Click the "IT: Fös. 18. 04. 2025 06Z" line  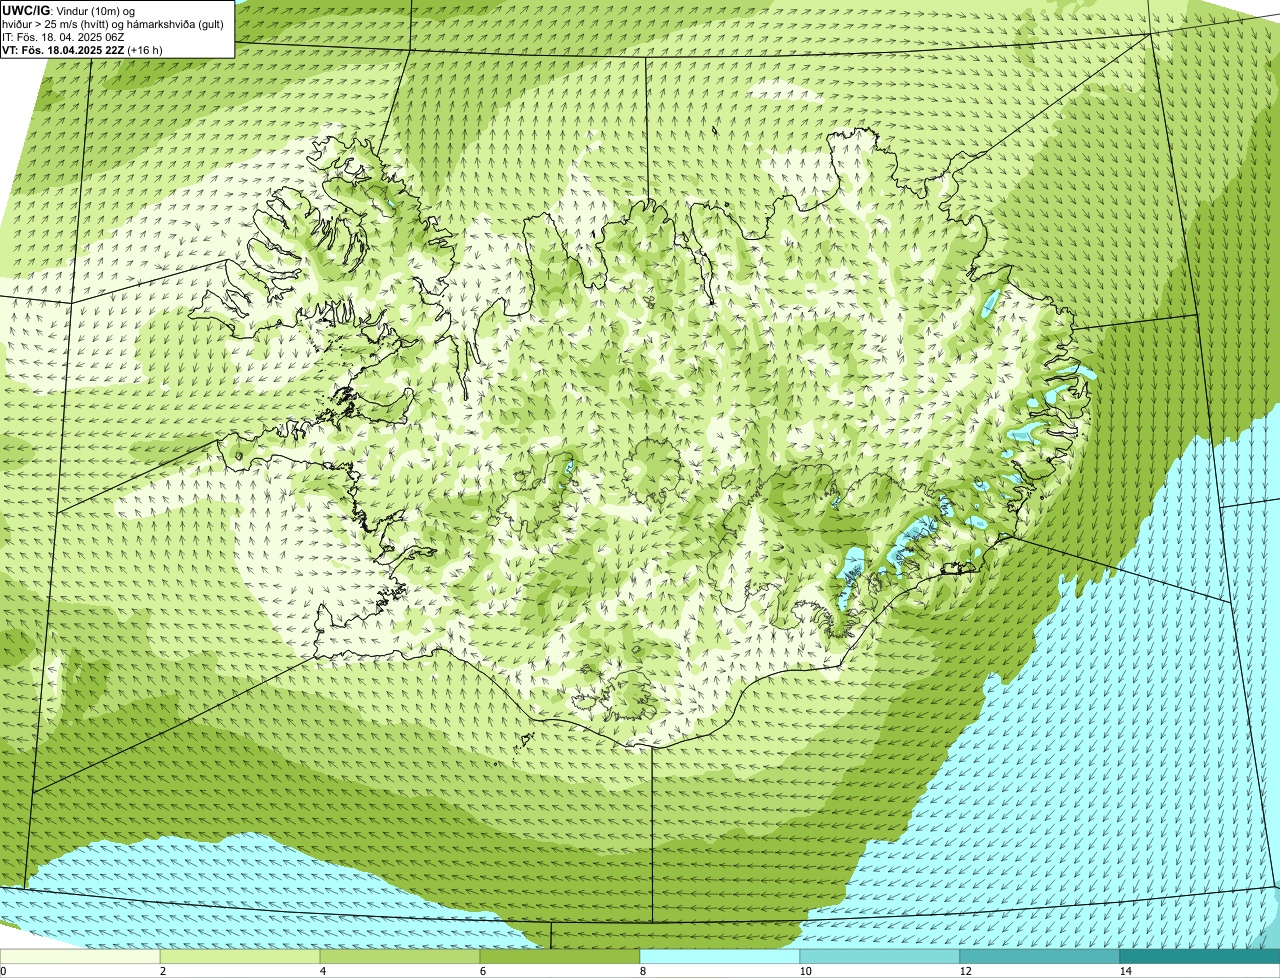pyautogui.click(x=63, y=36)
